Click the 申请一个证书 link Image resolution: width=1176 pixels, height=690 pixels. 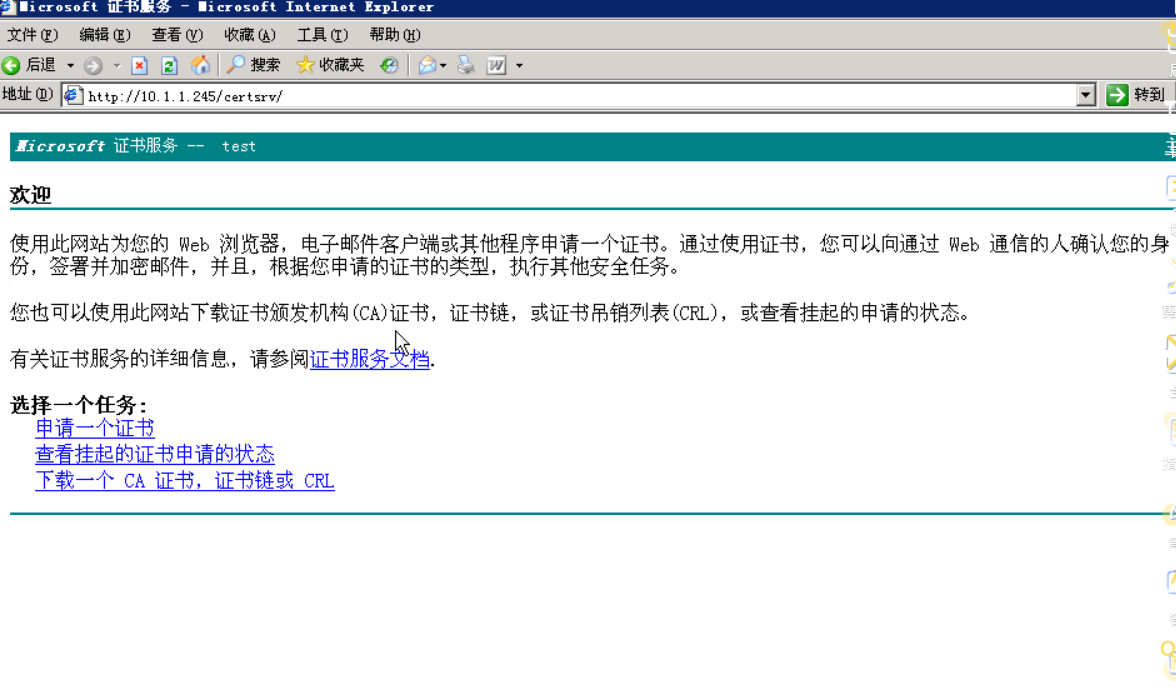click(x=94, y=428)
